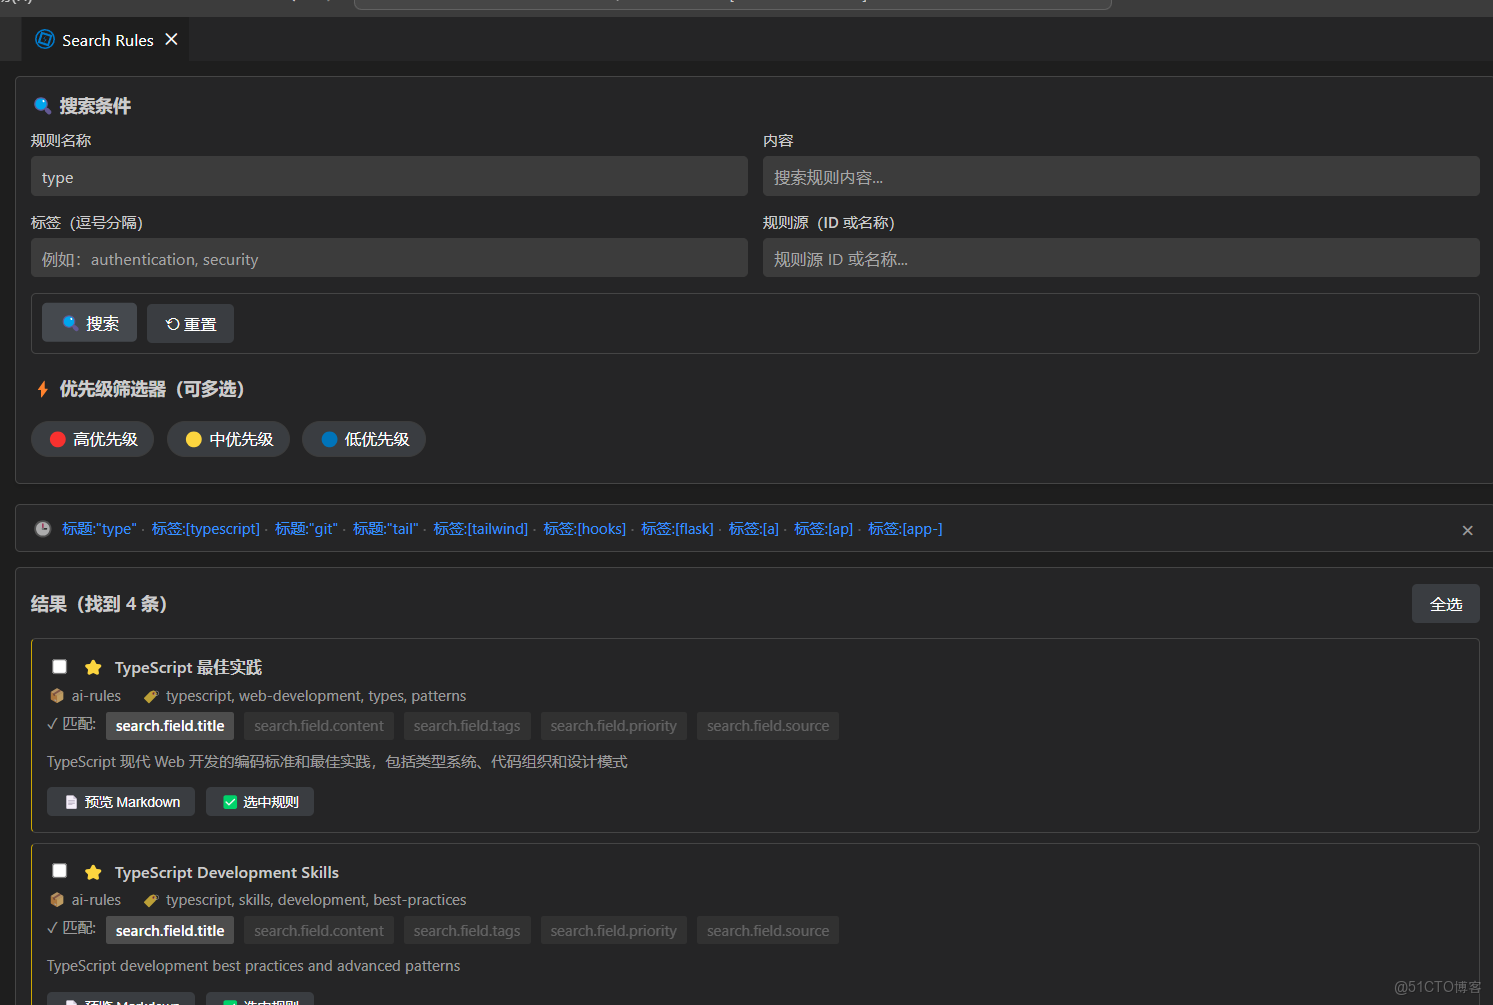
Task: Apply history search 标签:[ap]
Action: [823, 529]
